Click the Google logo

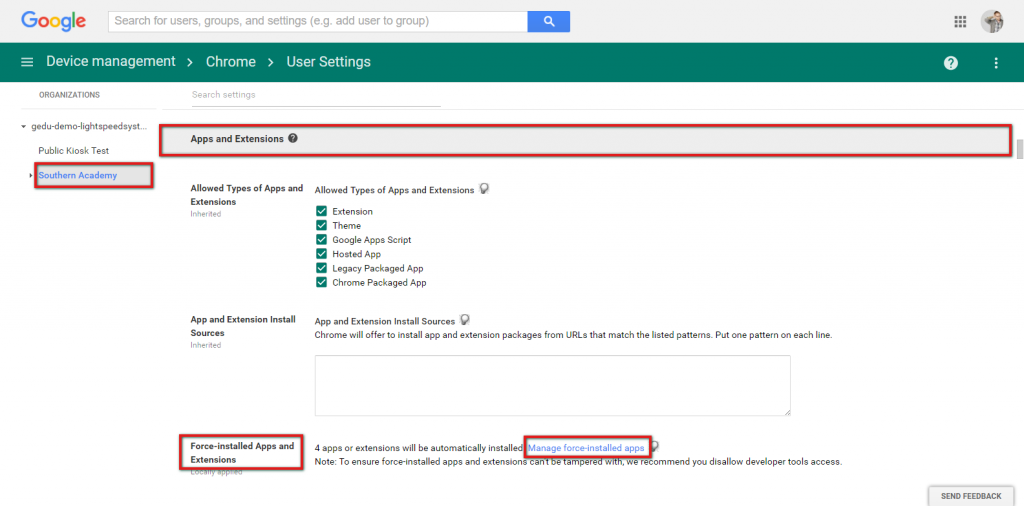tap(54, 21)
